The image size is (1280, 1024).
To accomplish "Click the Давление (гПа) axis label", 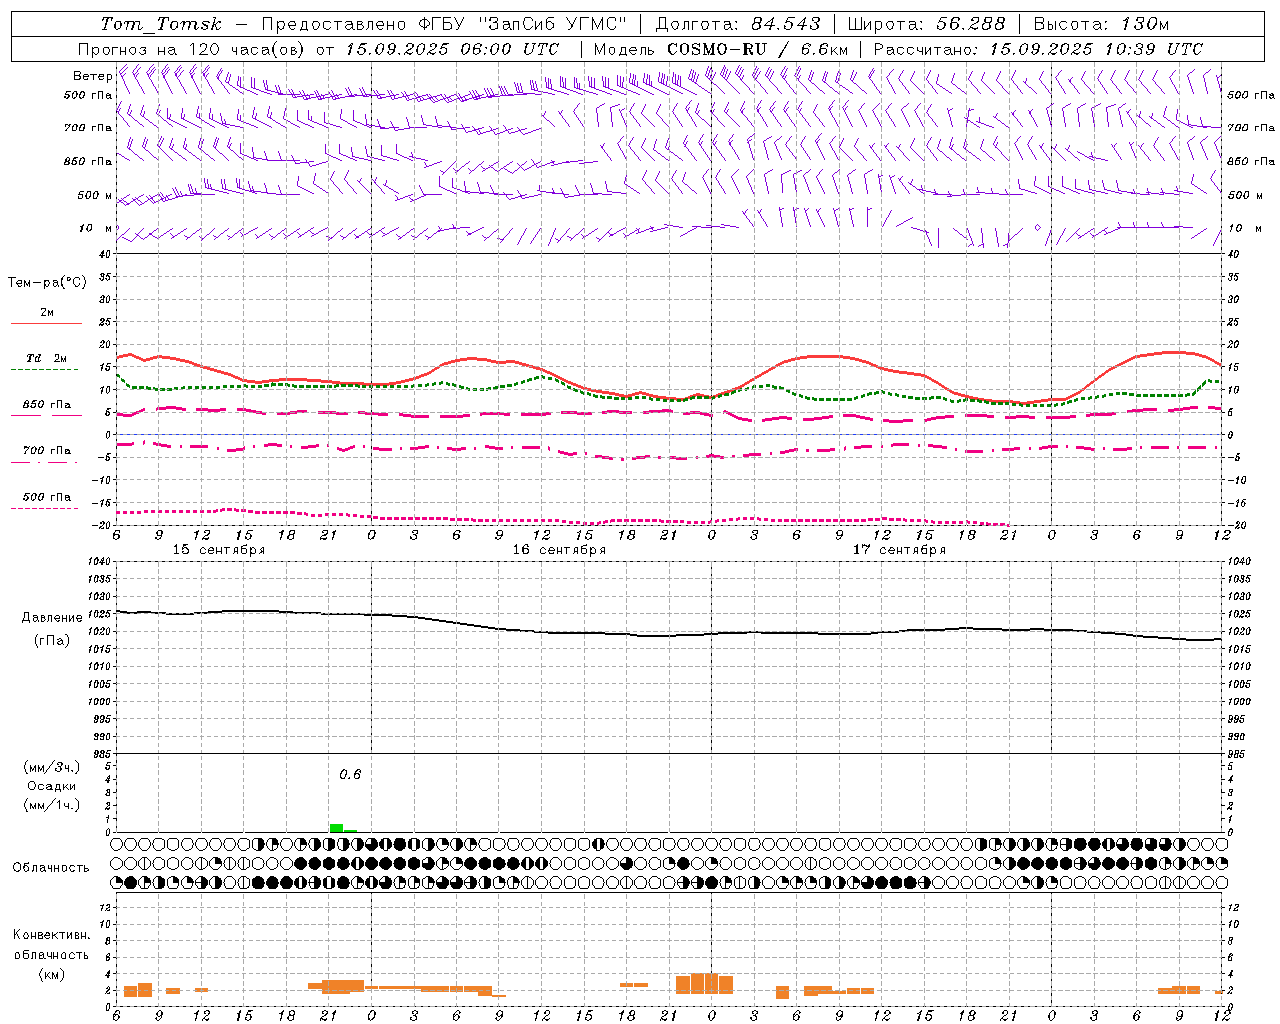I will (52, 629).
